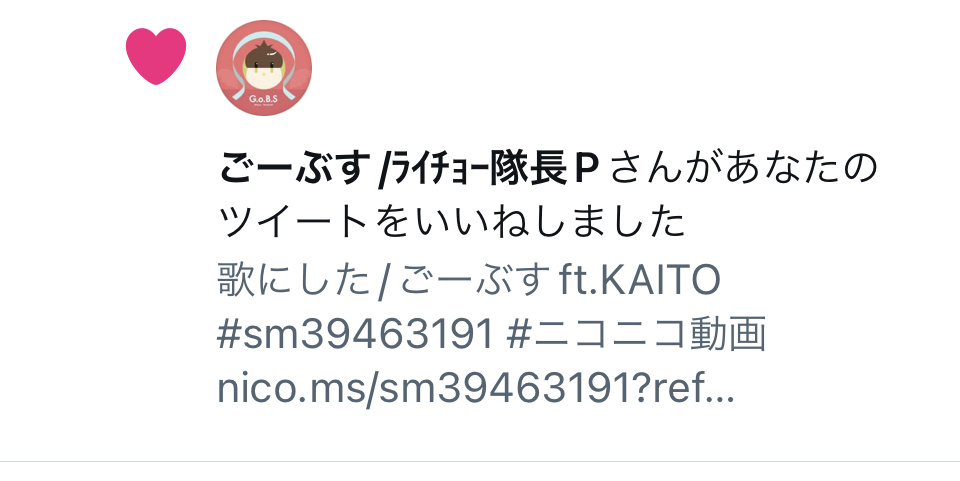Open the liked tweet 歌にした text
Image resolution: width=960 pixels, height=481 pixels.
point(294,280)
